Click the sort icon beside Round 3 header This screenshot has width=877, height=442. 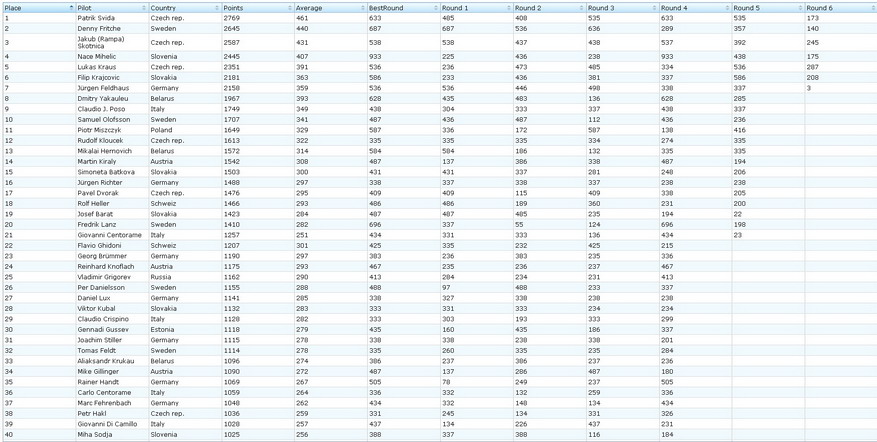[x=655, y=8]
